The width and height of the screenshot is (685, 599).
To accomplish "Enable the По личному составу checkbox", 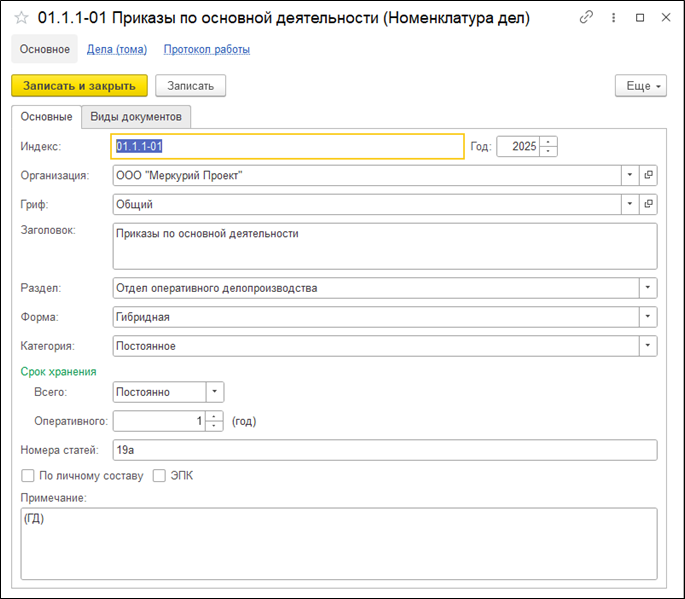I will [27, 476].
